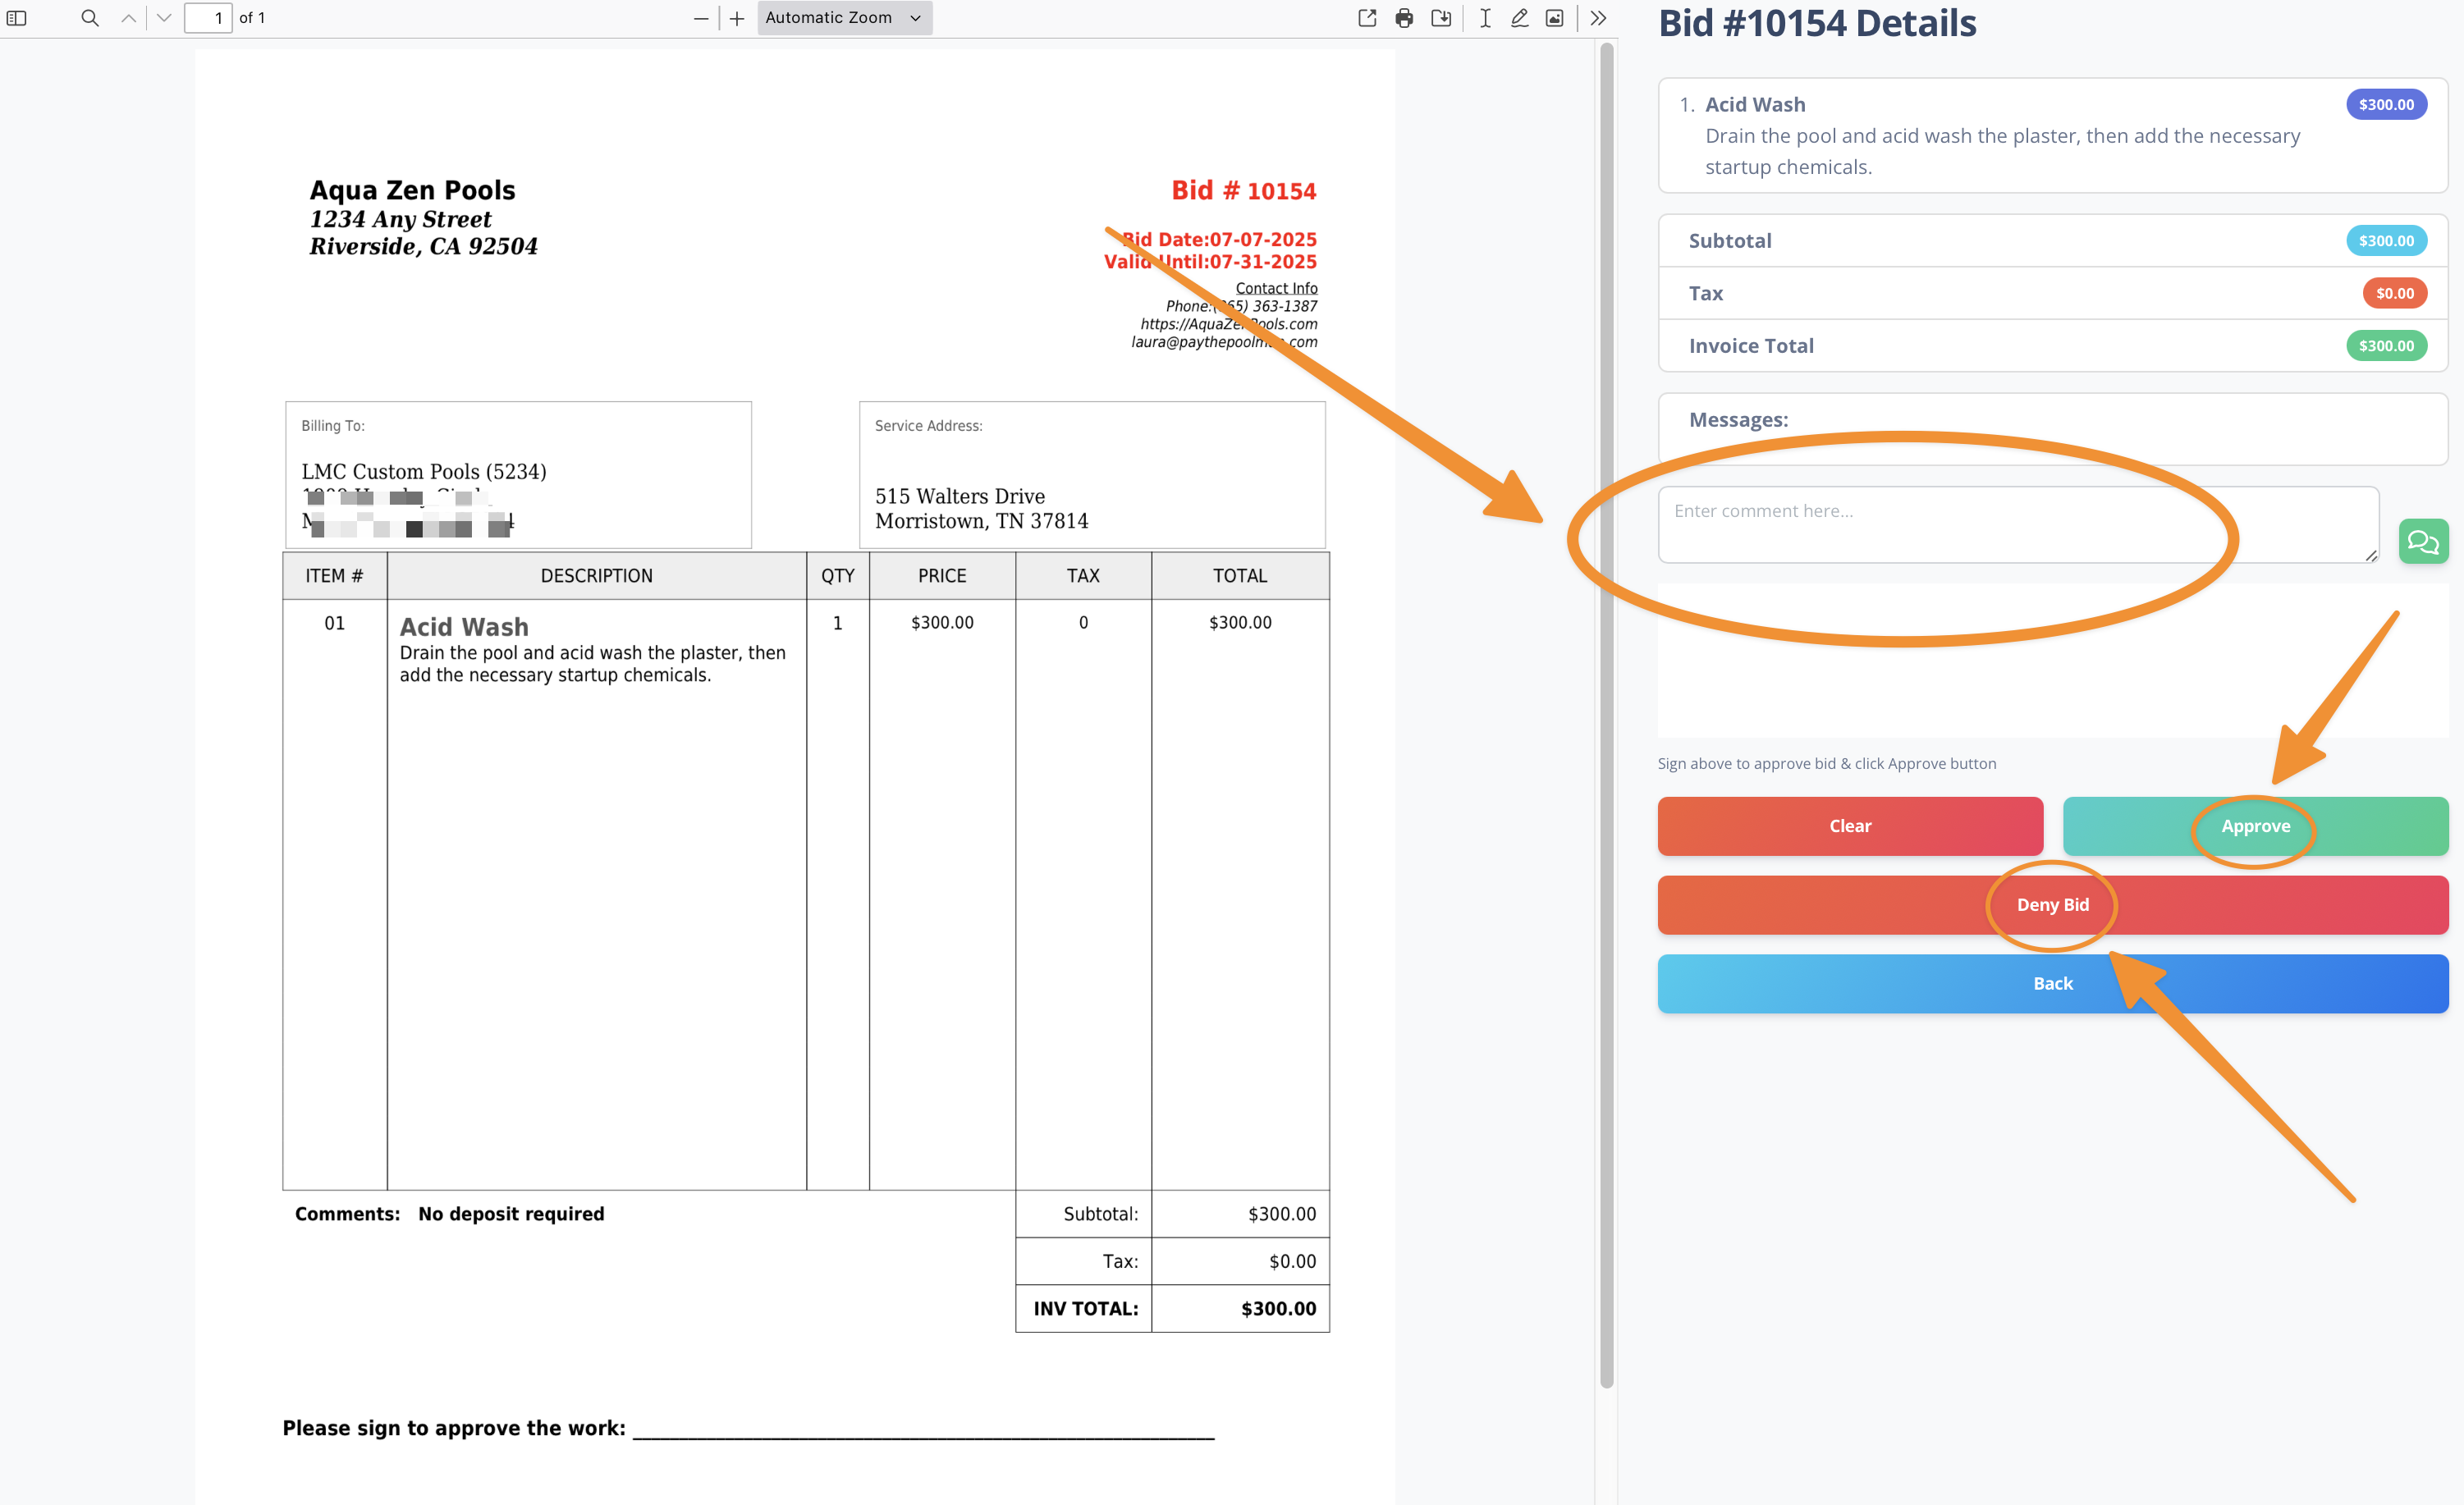Select the draw annotation tool
This screenshot has width=2464, height=1505.
pos(1519,18)
